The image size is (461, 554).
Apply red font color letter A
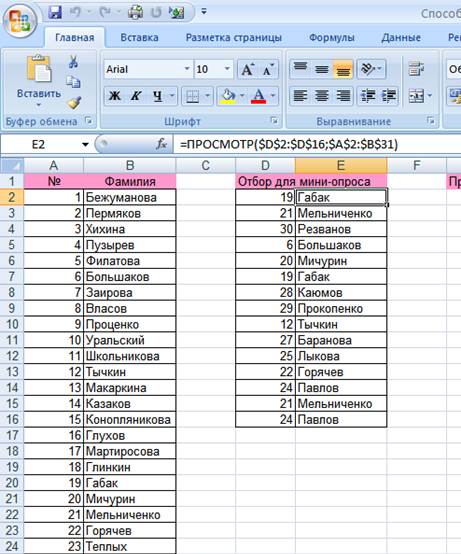click(259, 96)
